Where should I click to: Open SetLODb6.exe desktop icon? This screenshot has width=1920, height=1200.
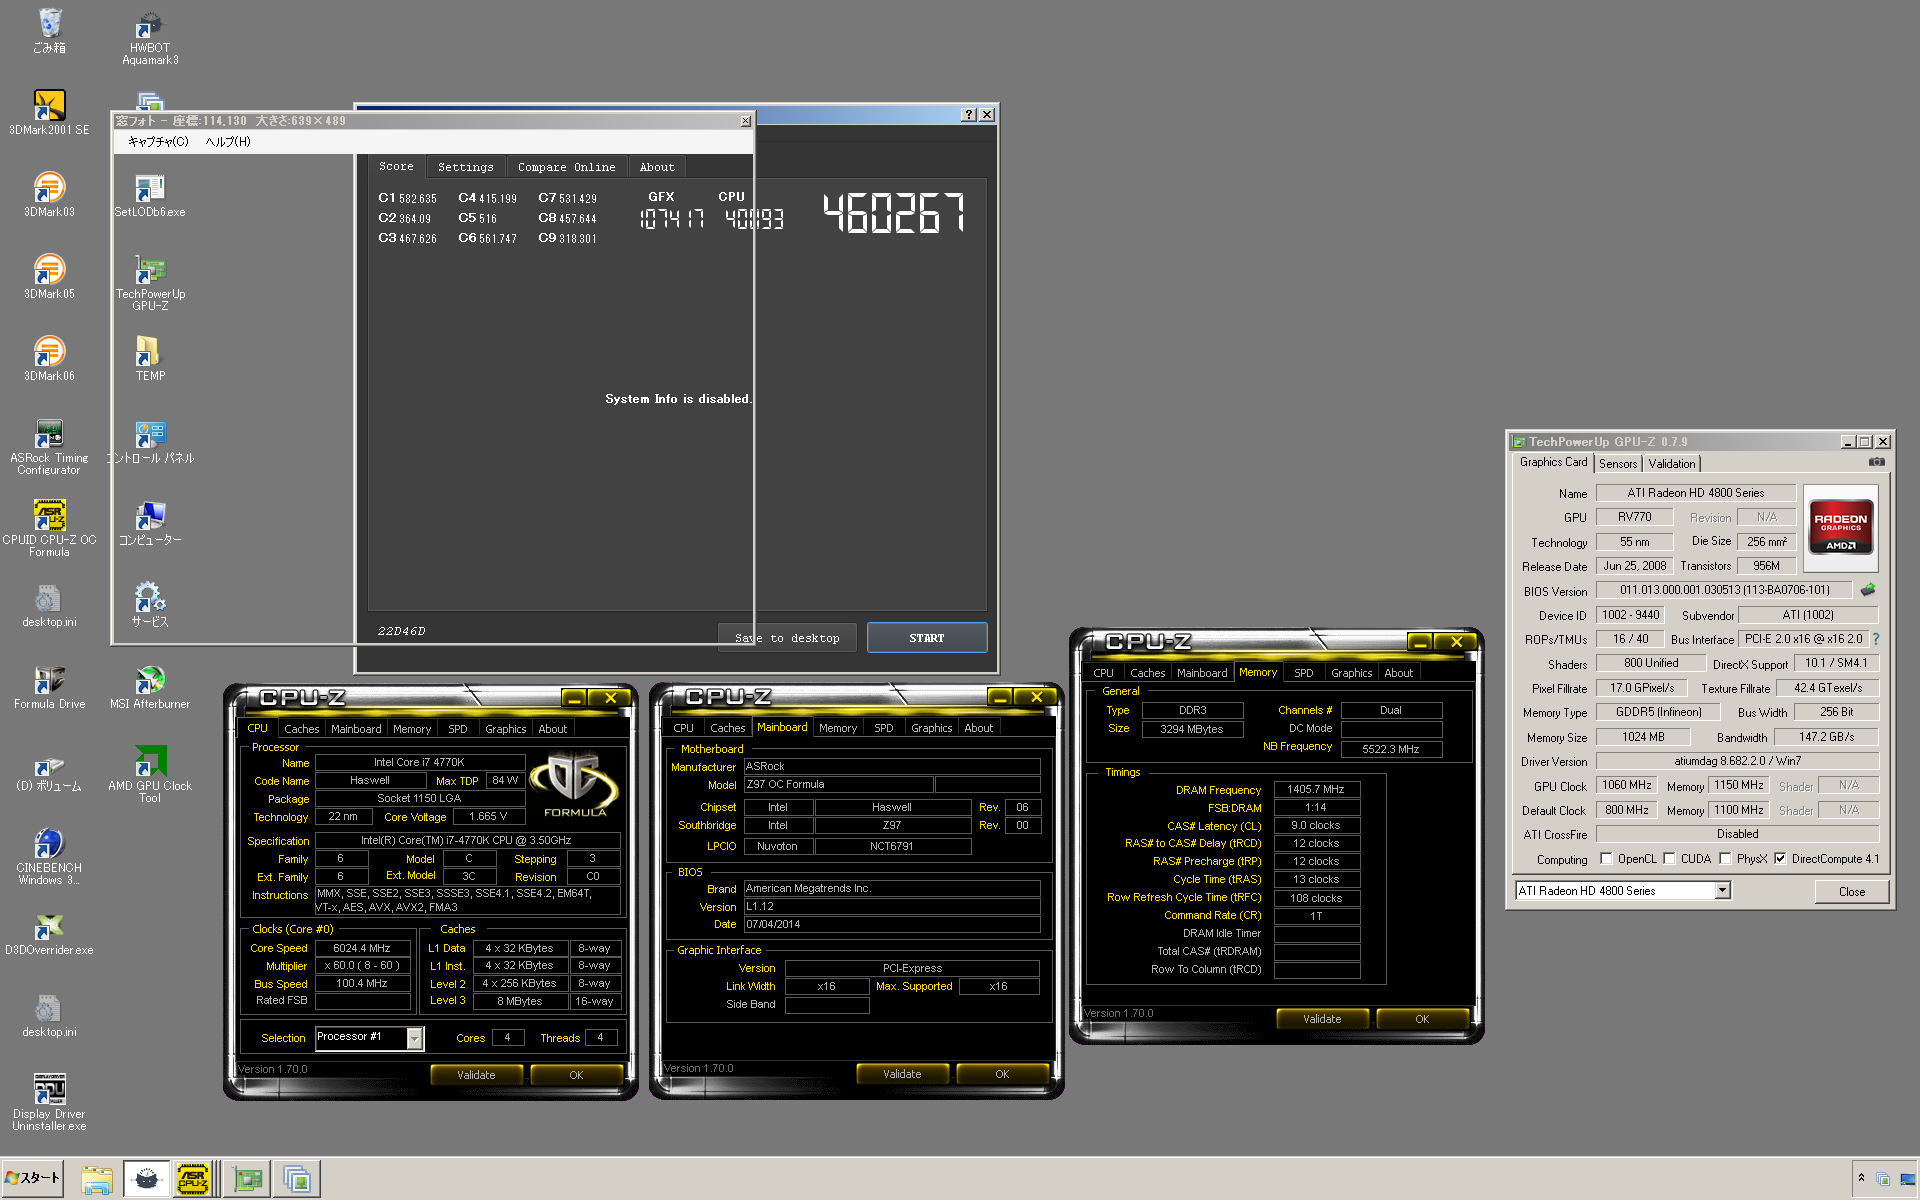pyautogui.click(x=150, y=194)
